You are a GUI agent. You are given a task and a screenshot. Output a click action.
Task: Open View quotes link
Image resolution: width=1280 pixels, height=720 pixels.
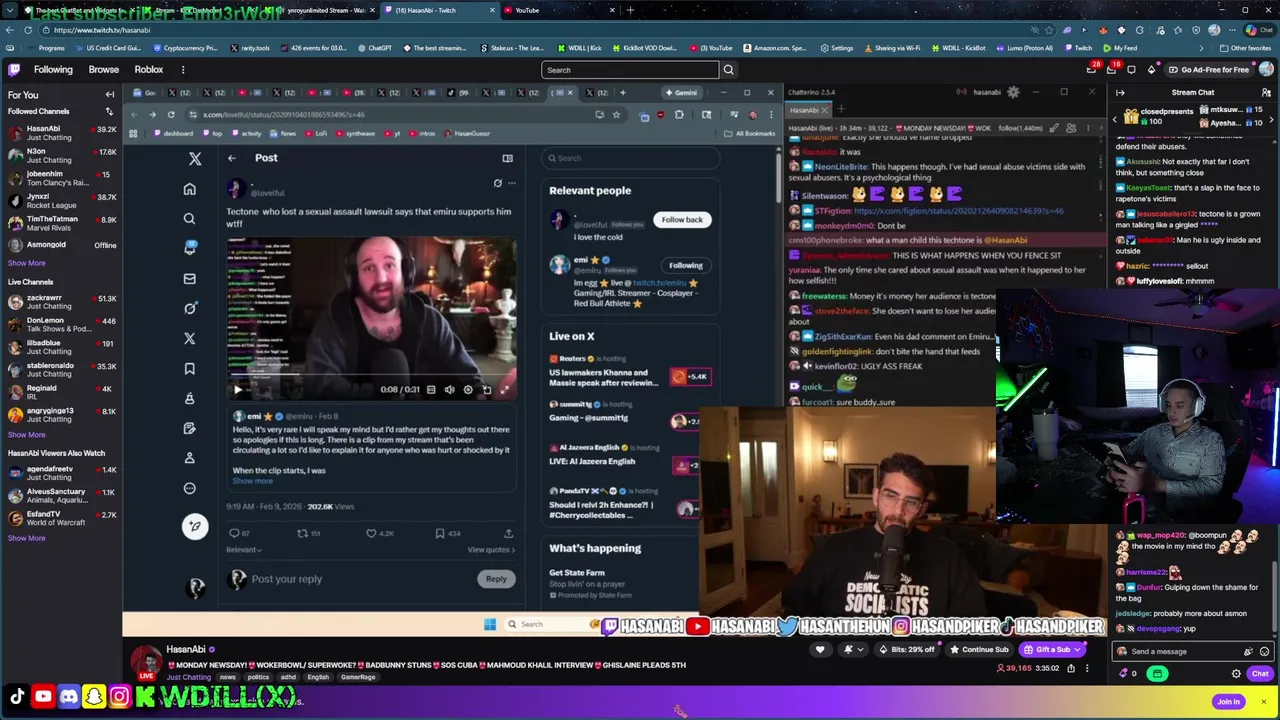(x=491, y=549)
